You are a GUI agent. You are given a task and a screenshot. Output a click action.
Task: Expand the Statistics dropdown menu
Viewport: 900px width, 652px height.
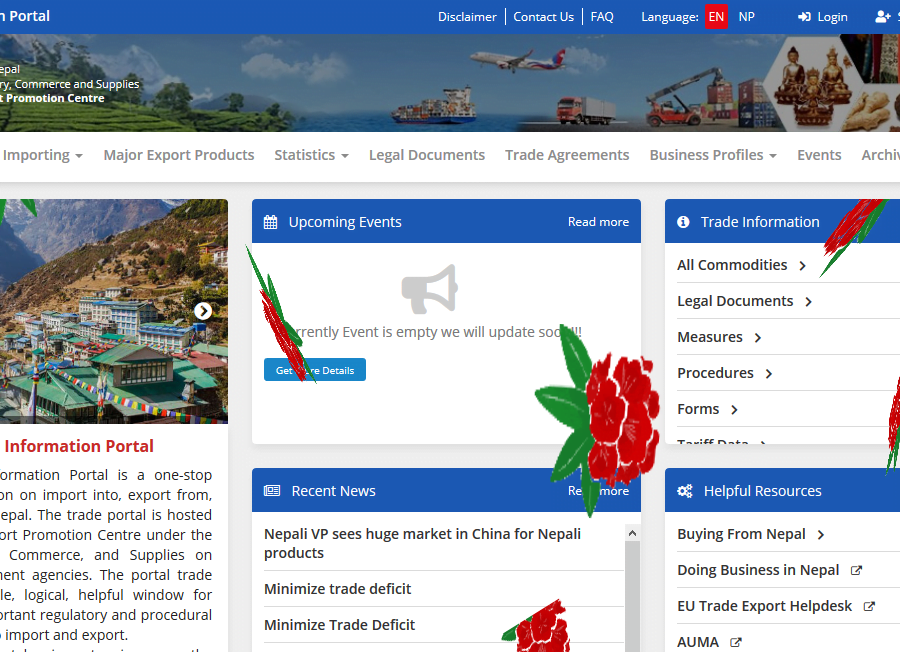tap(311, 155)
